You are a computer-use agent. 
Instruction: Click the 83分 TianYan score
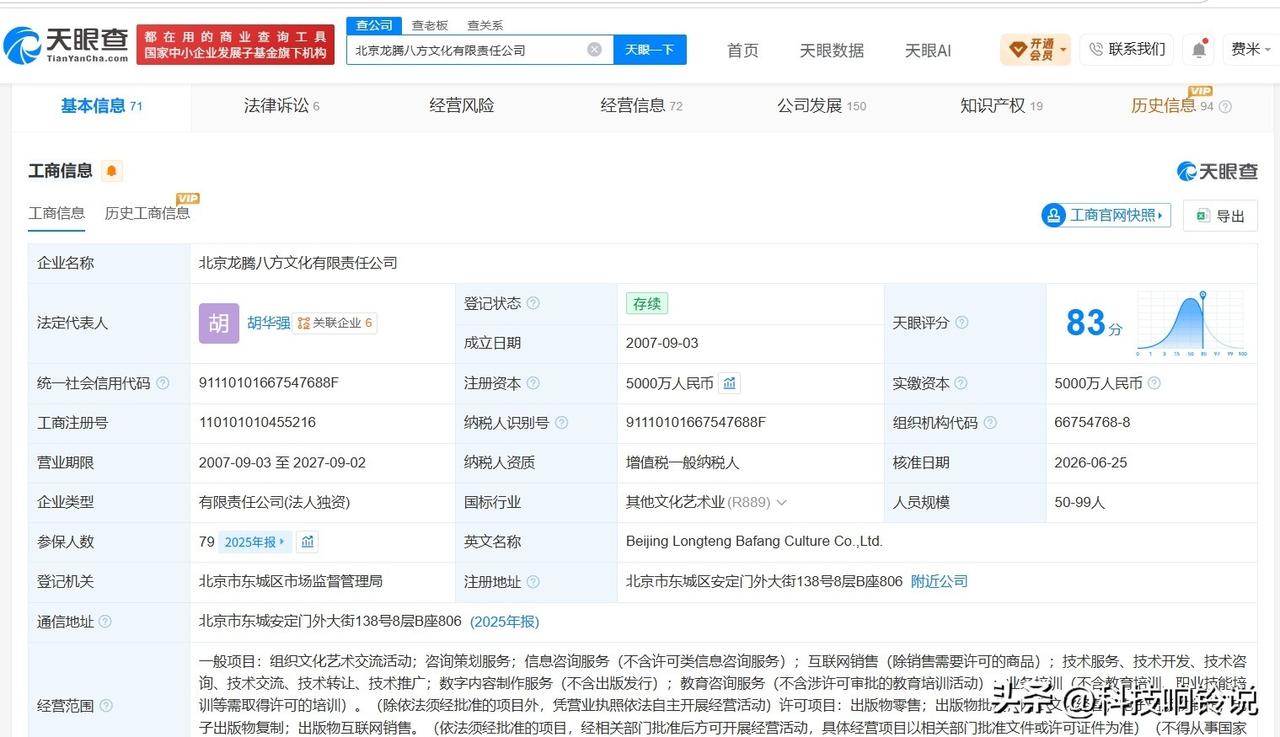pyautogui.click(x=1094, y=324)
